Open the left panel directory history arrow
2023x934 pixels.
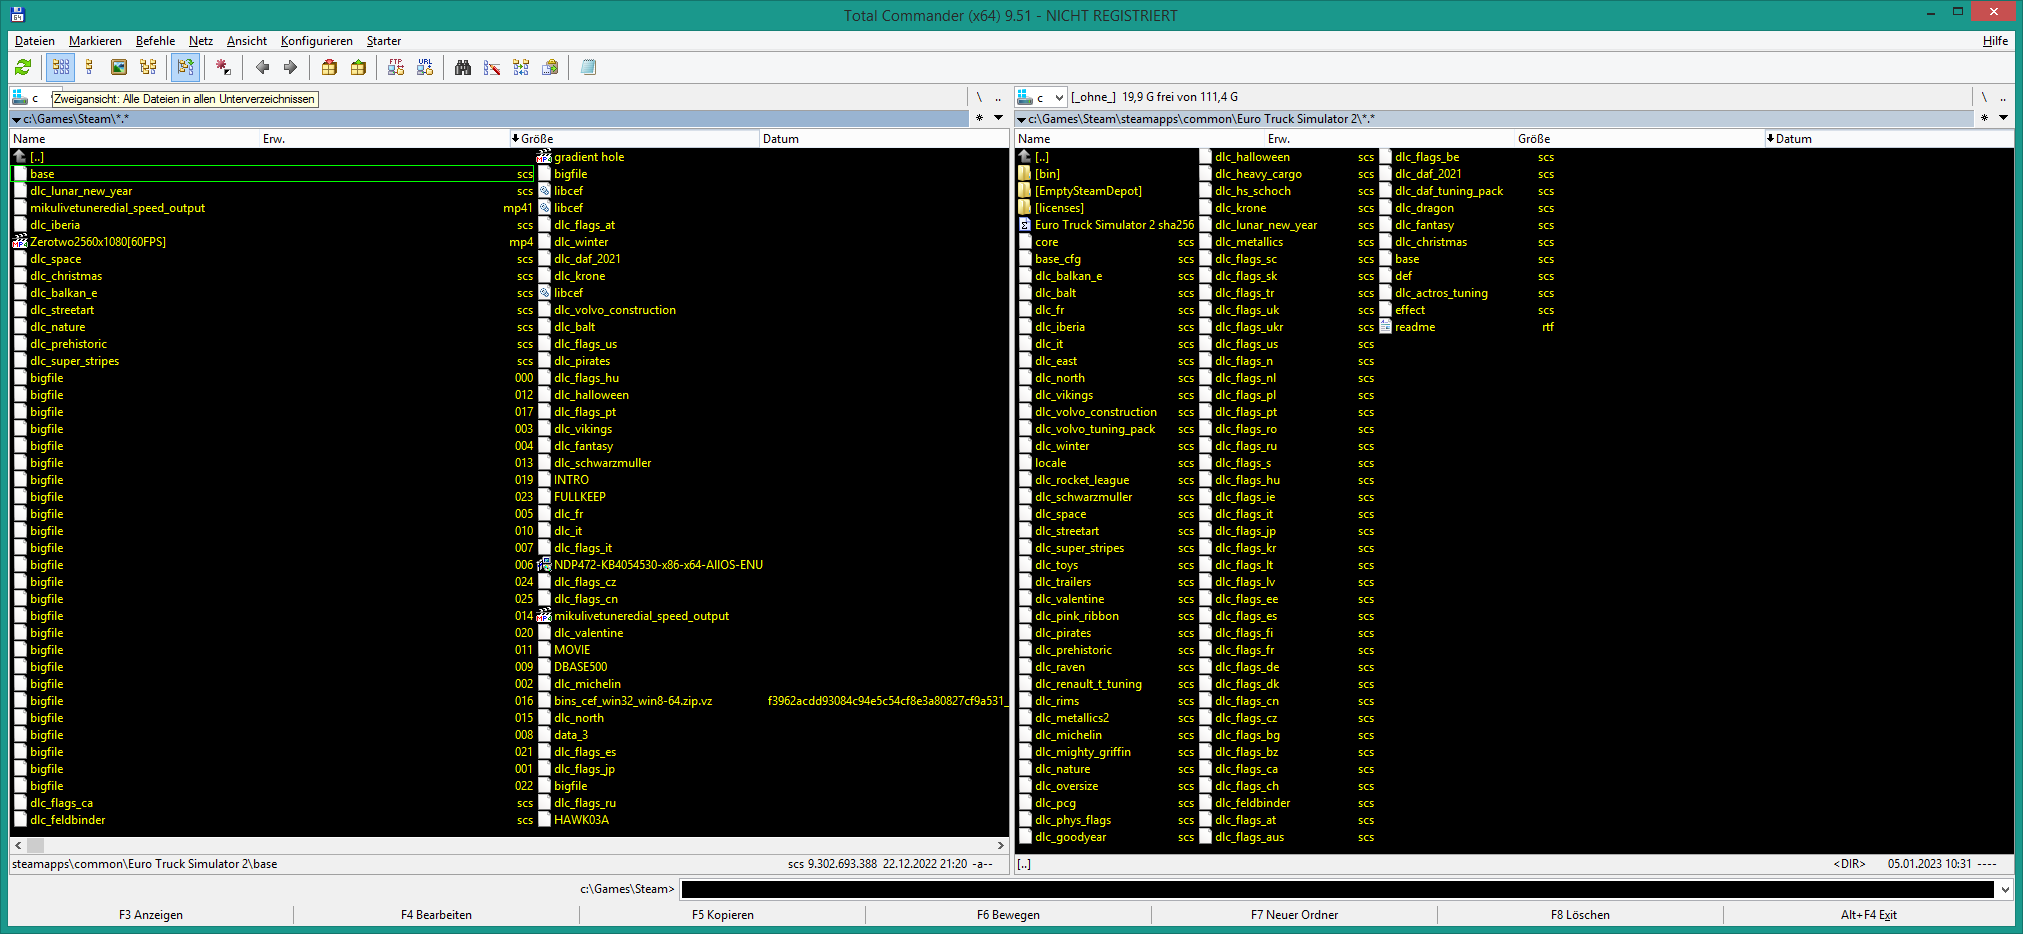click(998, 118)
